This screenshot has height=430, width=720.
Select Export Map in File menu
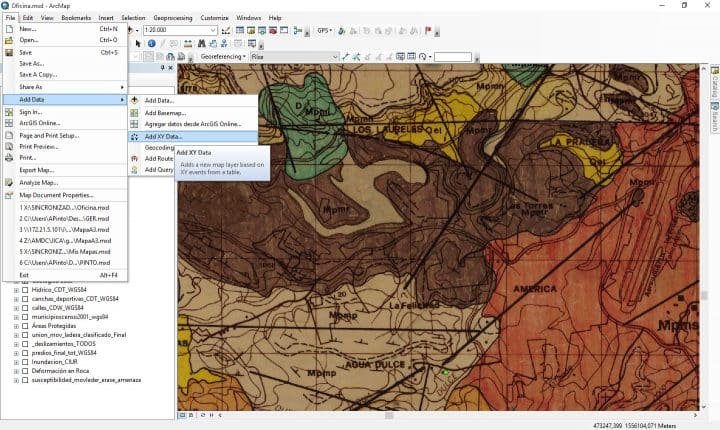click(x=65, y=170)
